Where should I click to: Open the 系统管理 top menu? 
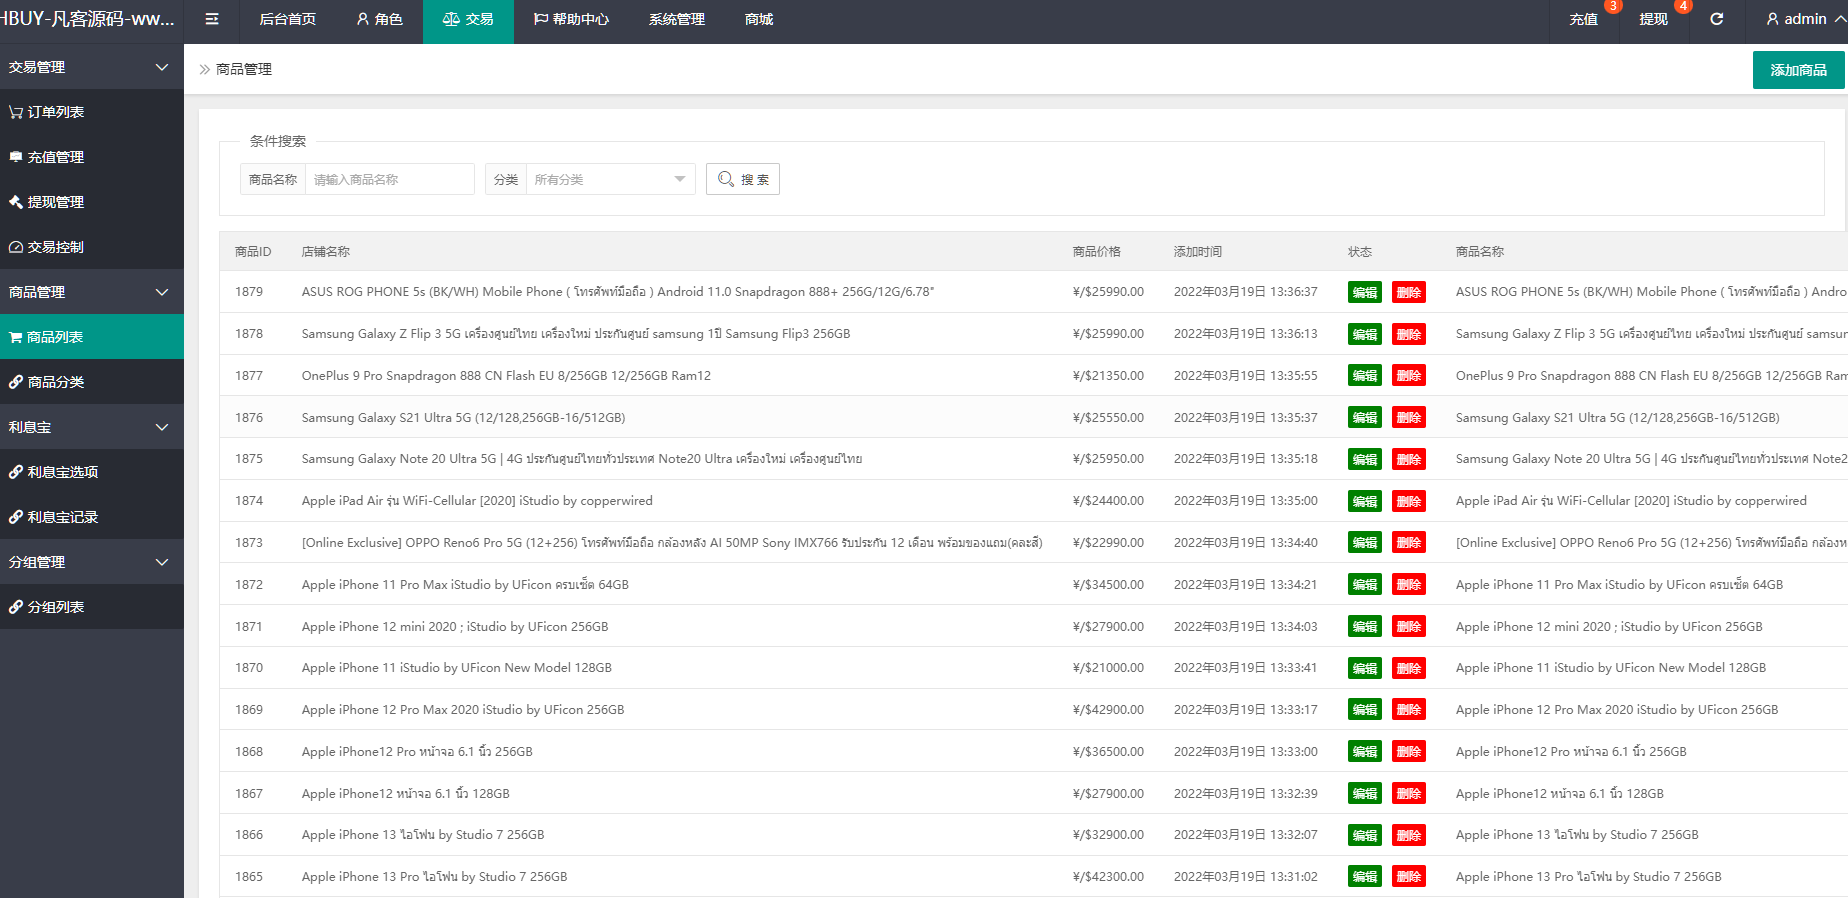(676, 19)
